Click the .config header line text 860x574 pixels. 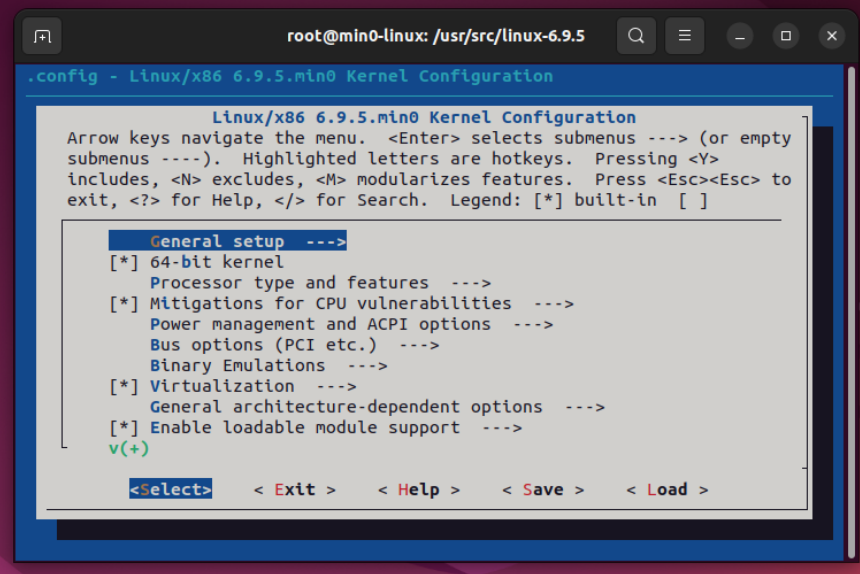click(290, 76)
